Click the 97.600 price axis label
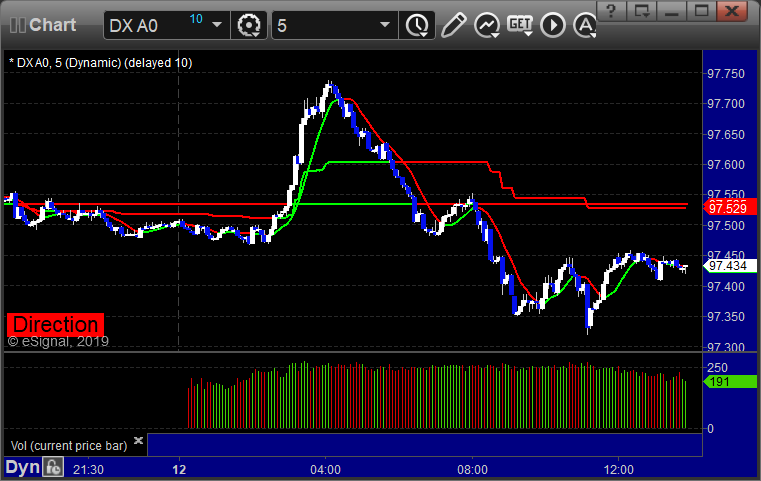This screenshot has width=761, height=481. pos(726,165)
